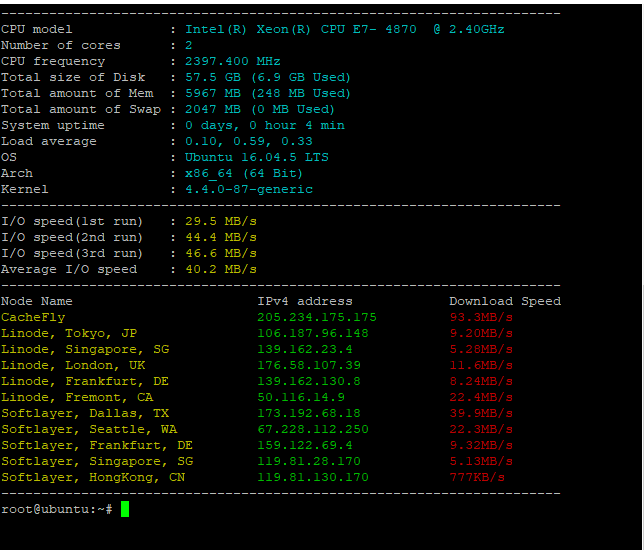The height and width of the screenshot is (550, 644).
Task: Click the CPU model value Intel Xeon E7-4870
Action: pyautogui.click(x=345, y=29)
